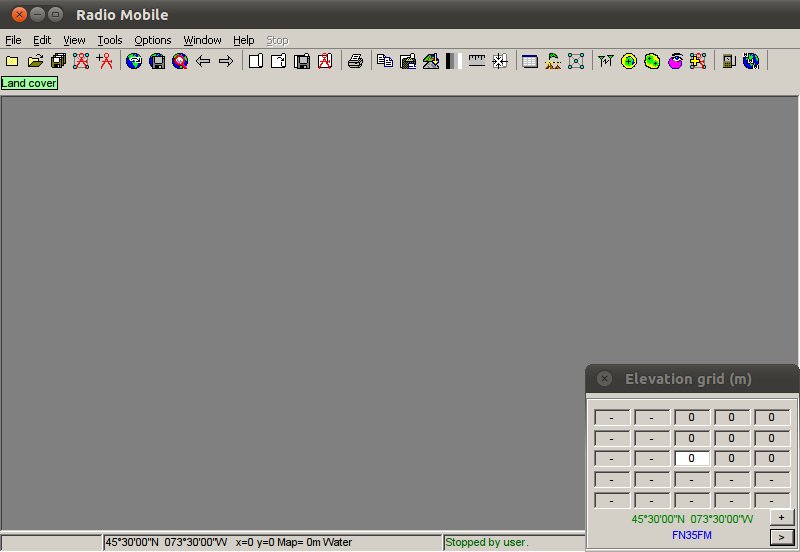The image size is (800, 552).
Task: Open the Tools menu
Action: click(110, 40)
